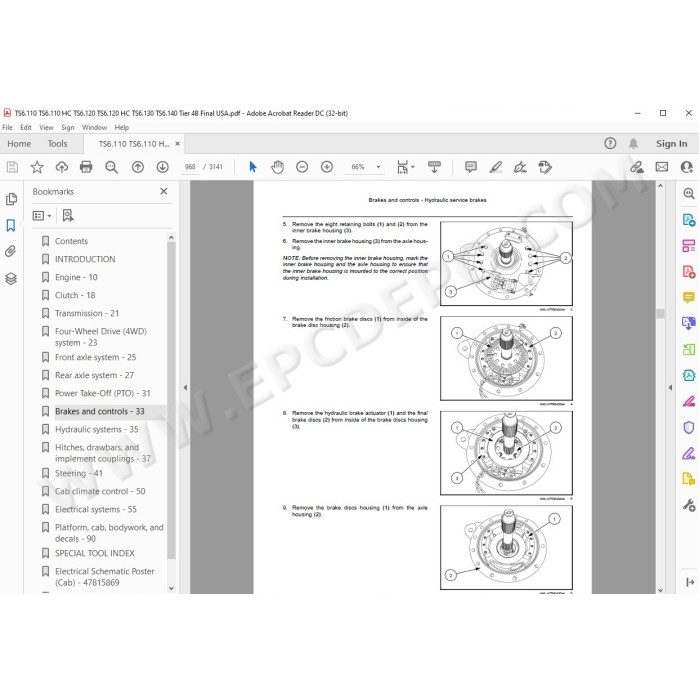Open the Attachments paperclip panel
The height and width of the screenshot is (700, 700).
pos(11,251)
